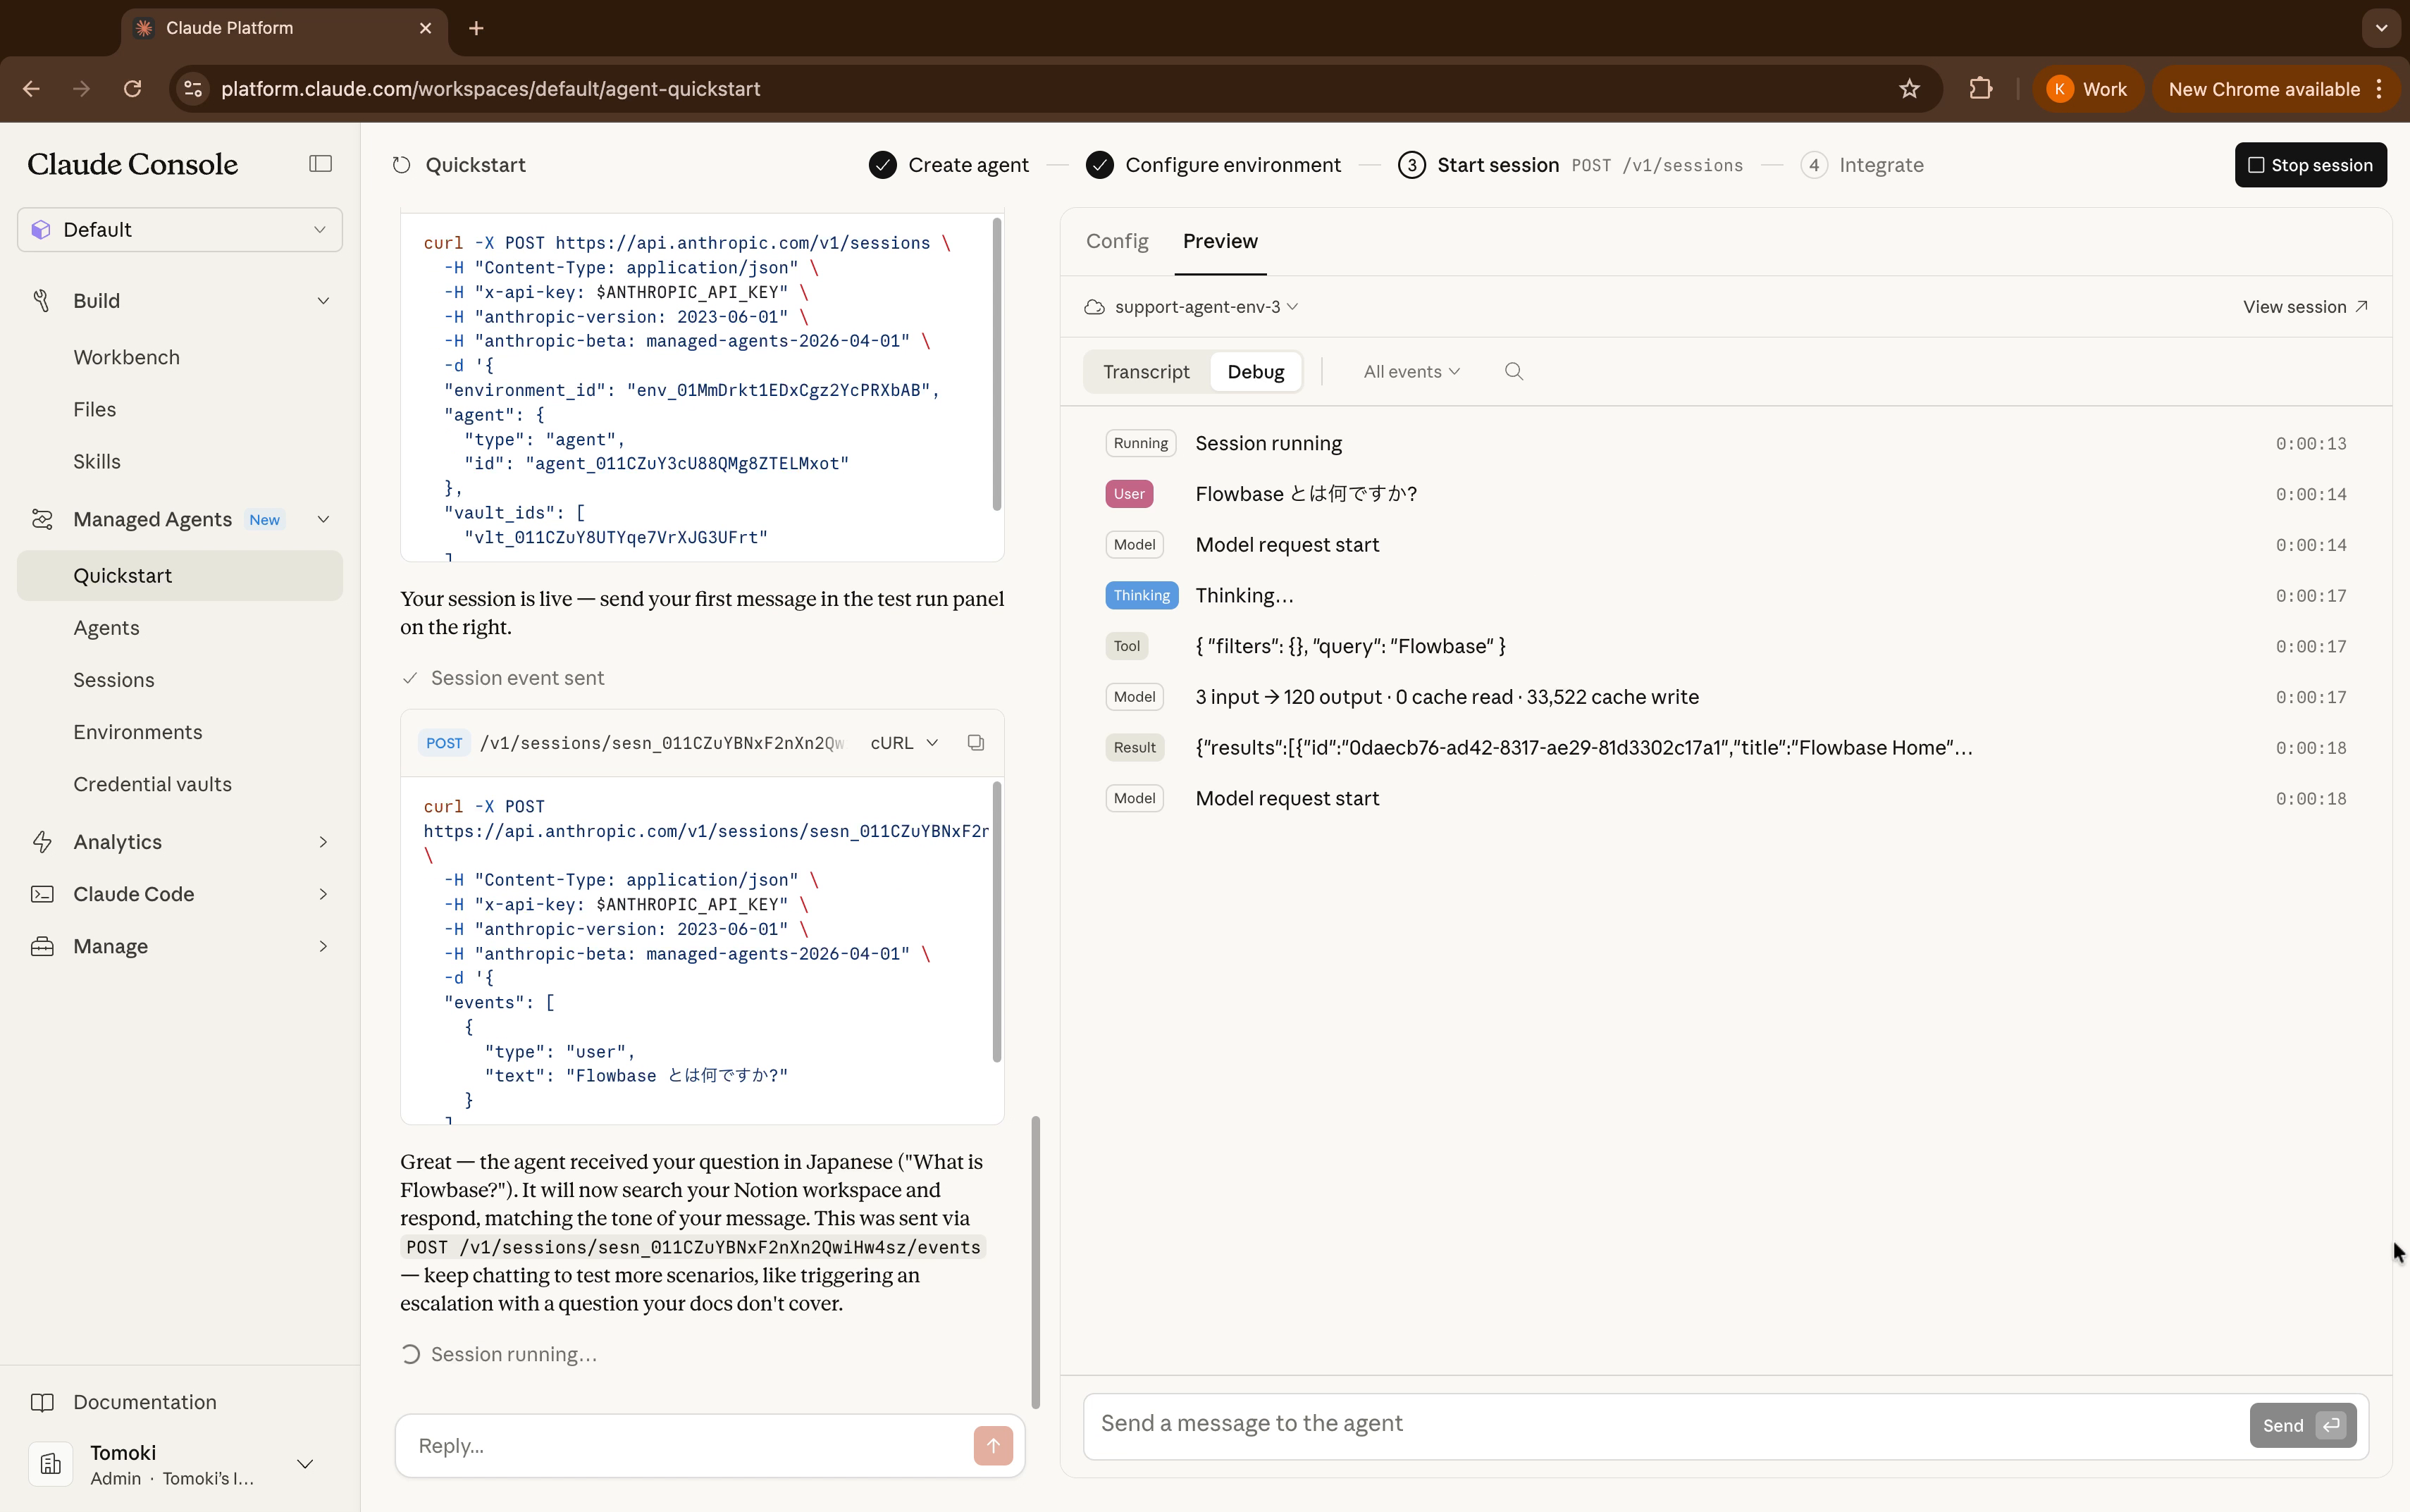Open a new browser tab
This screenshot has width=2410, height=1512.
476,28
